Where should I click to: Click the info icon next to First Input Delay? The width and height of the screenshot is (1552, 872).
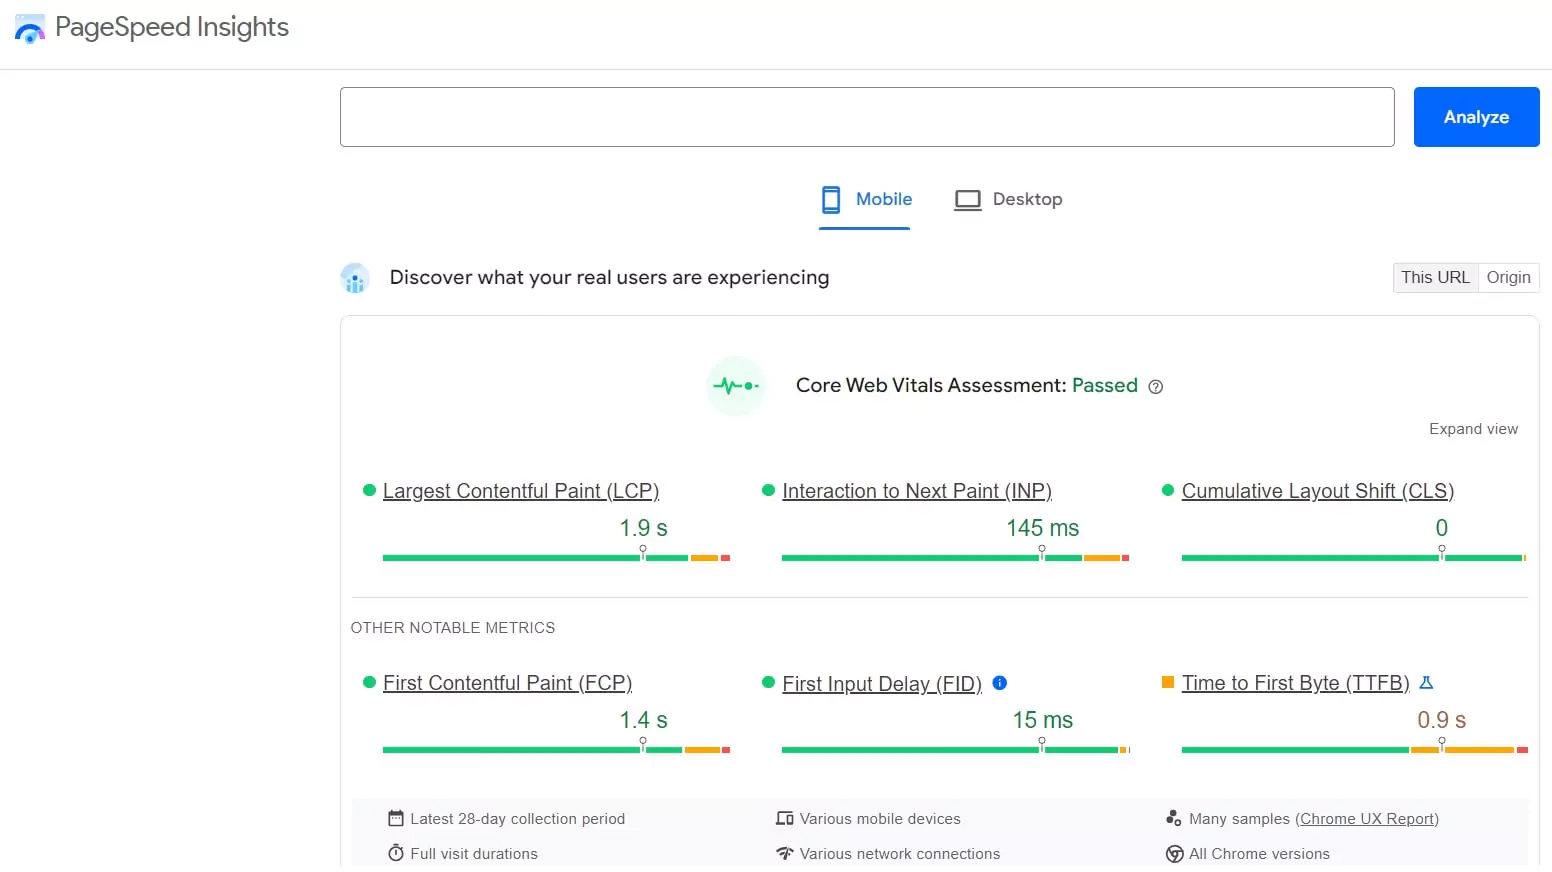[999, 683]
